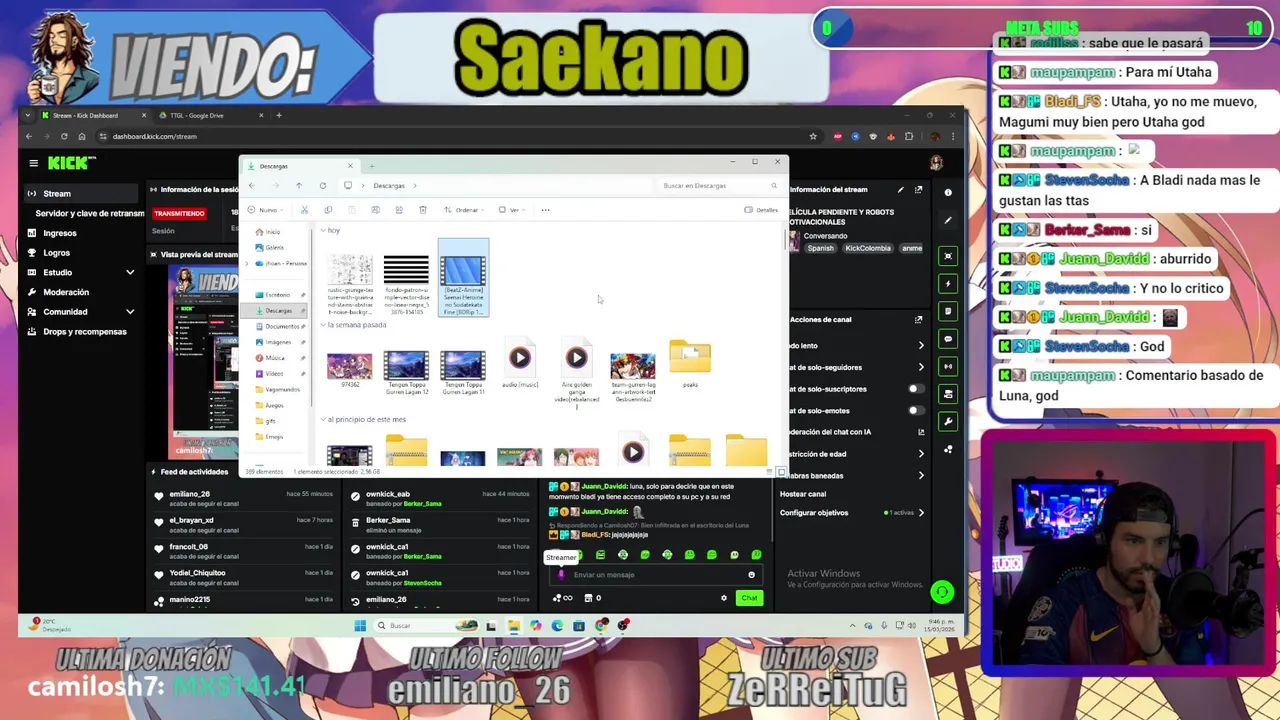Viewport: 1280px width, 720px height.
Task: Refresh the Descargas folder
Action: (x=323, y=185)
